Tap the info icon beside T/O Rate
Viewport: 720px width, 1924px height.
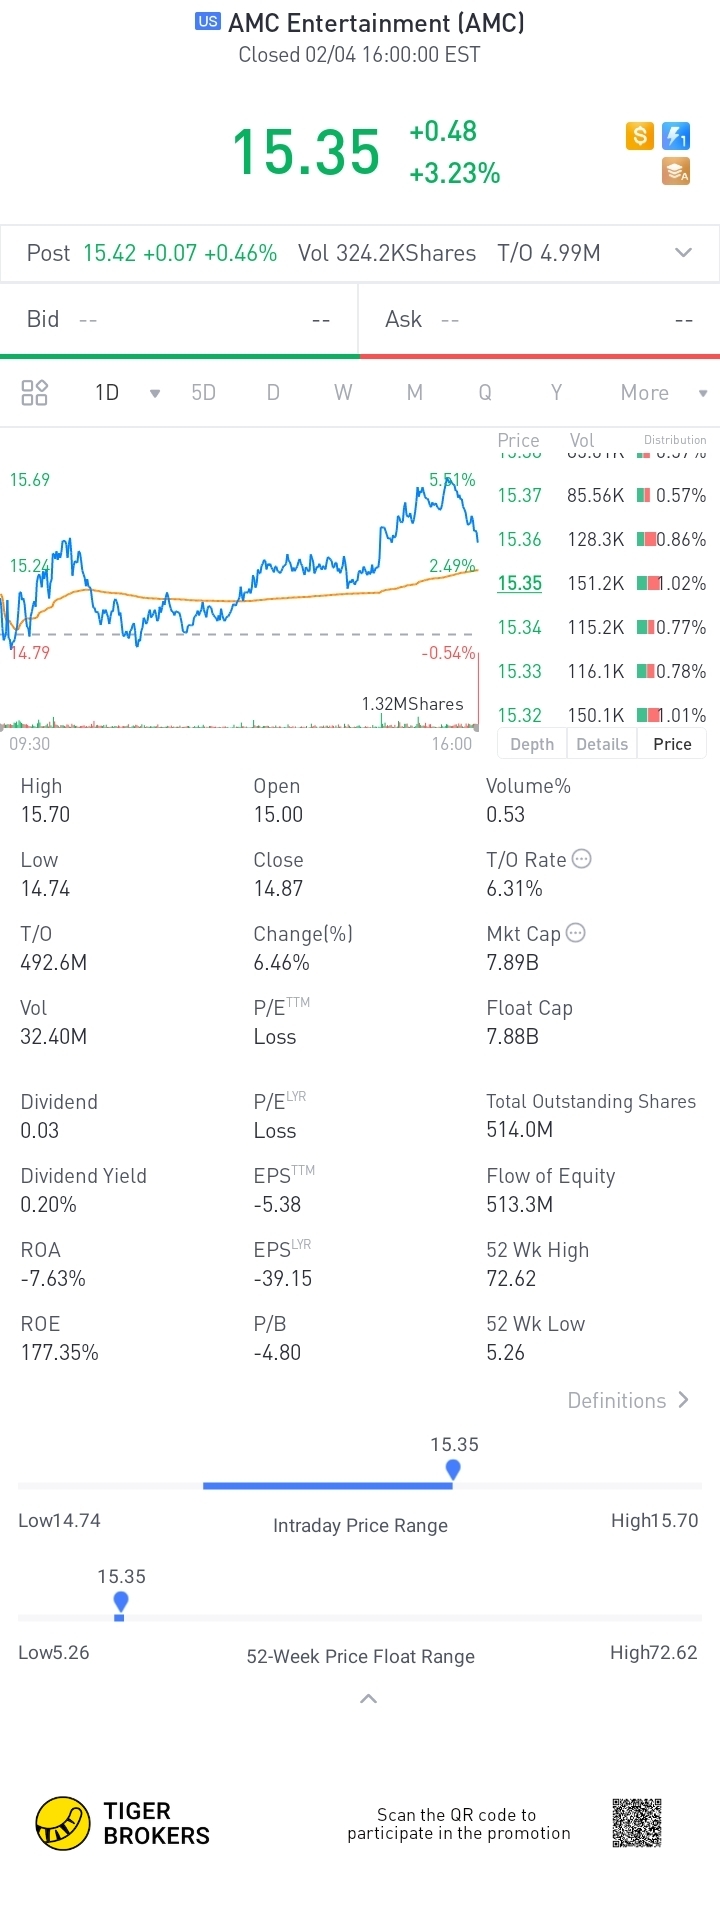point(581,859)
